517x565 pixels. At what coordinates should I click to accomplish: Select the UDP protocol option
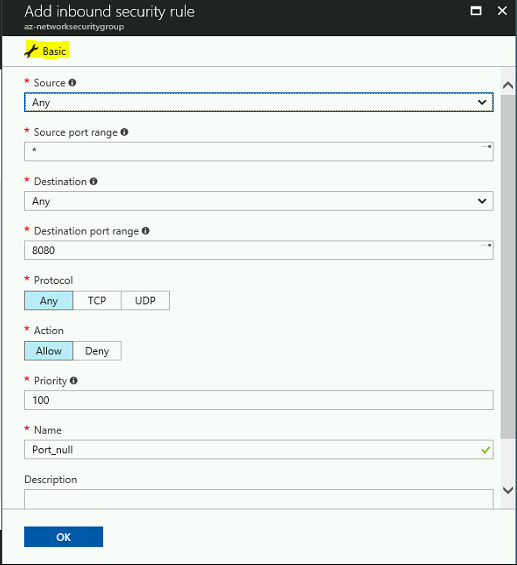coord(145,301)
